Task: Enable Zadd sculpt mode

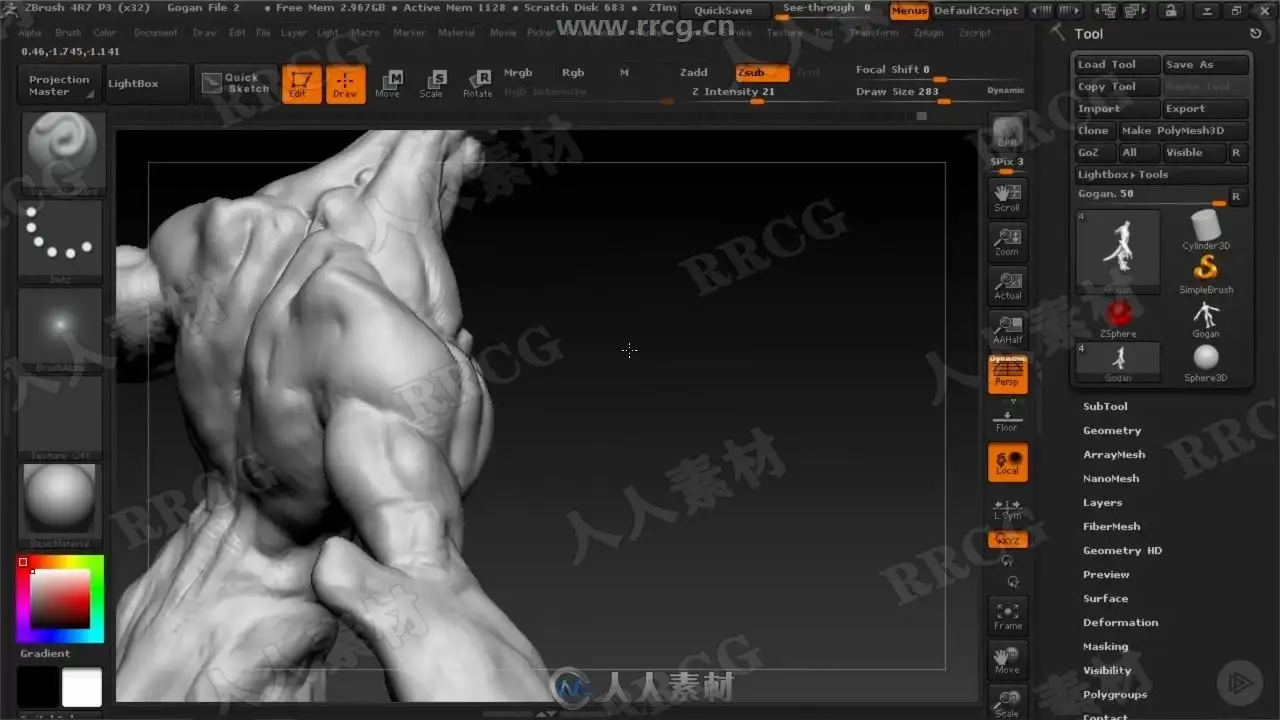Action: (x=693, y=73)
